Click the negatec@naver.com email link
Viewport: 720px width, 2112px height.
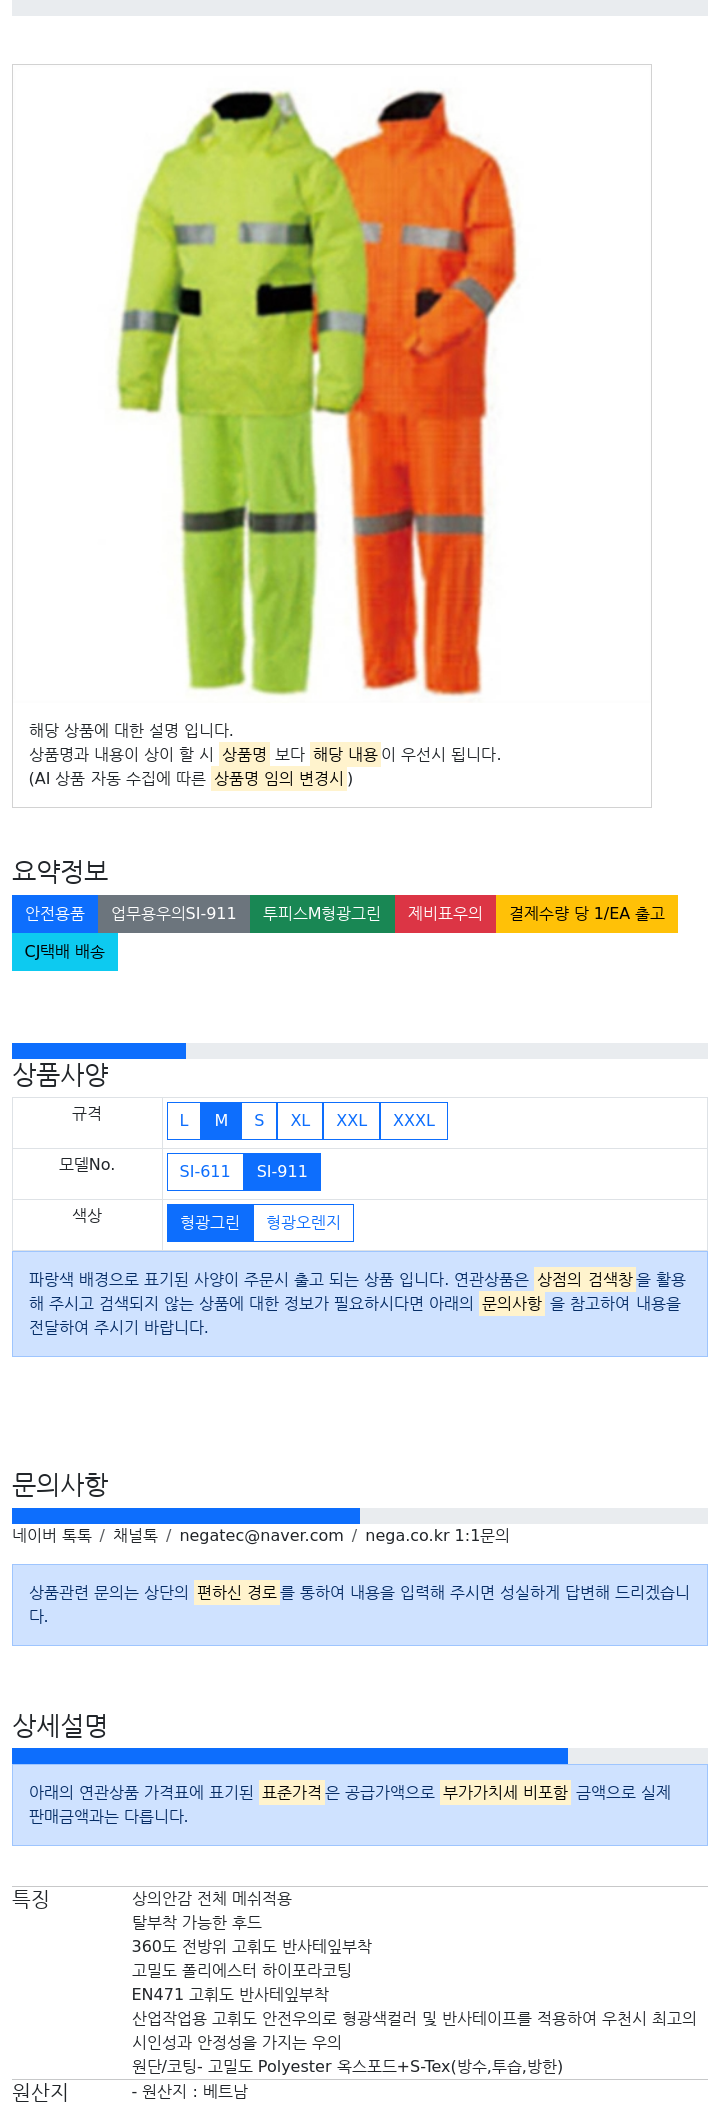[x=261, y=1535]
